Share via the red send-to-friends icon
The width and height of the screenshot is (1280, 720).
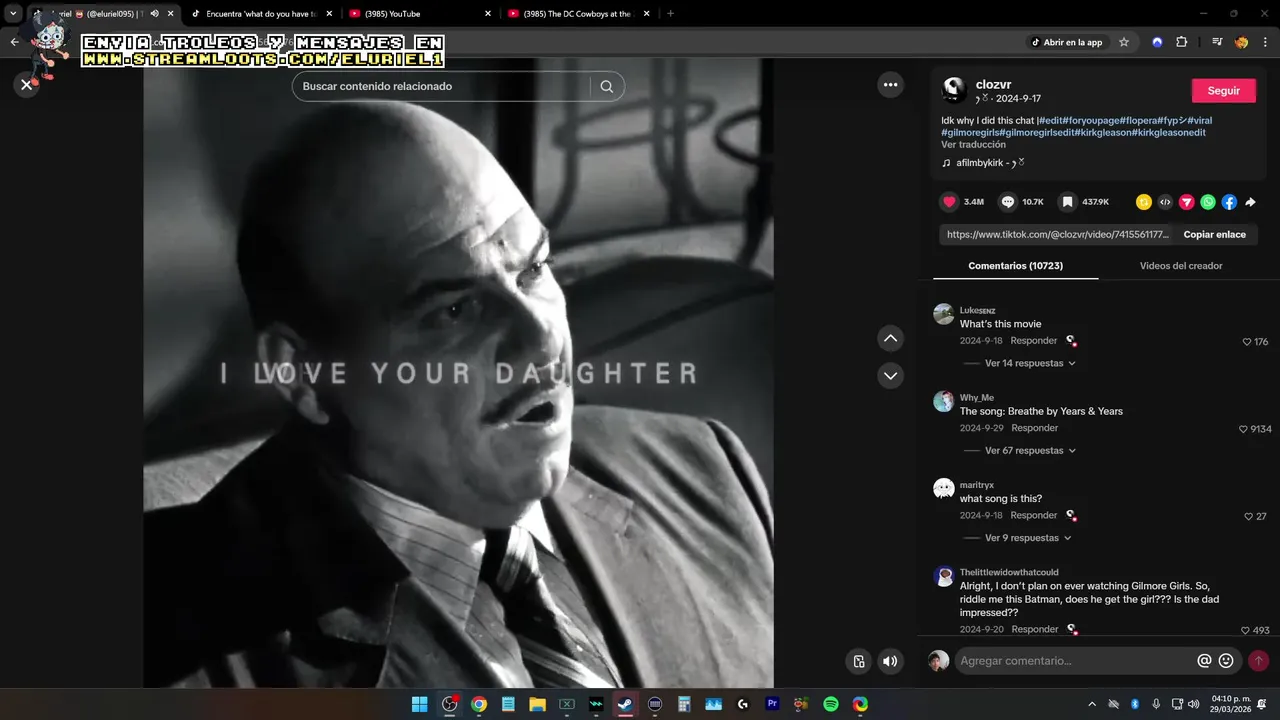pos(1187,202)
